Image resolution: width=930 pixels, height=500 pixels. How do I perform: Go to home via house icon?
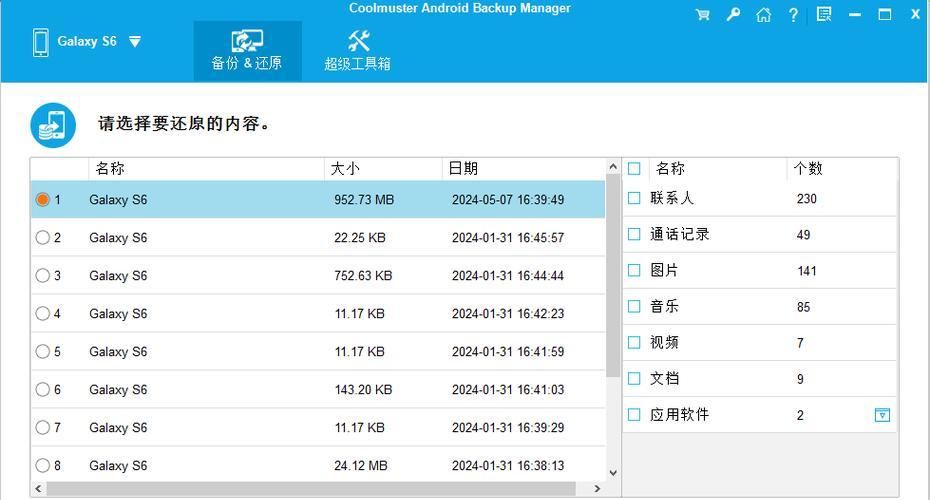click(x=763, y=15)
